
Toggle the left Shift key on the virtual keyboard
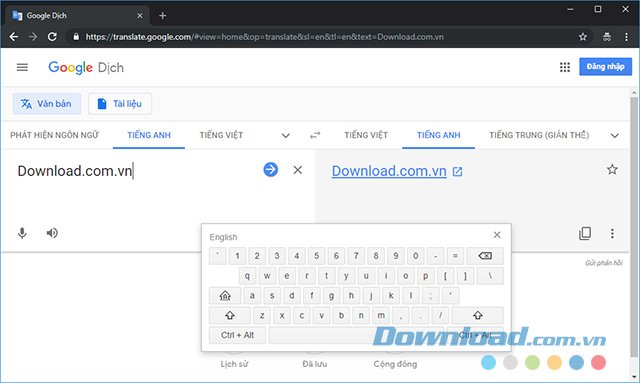[x=230, y=315]
